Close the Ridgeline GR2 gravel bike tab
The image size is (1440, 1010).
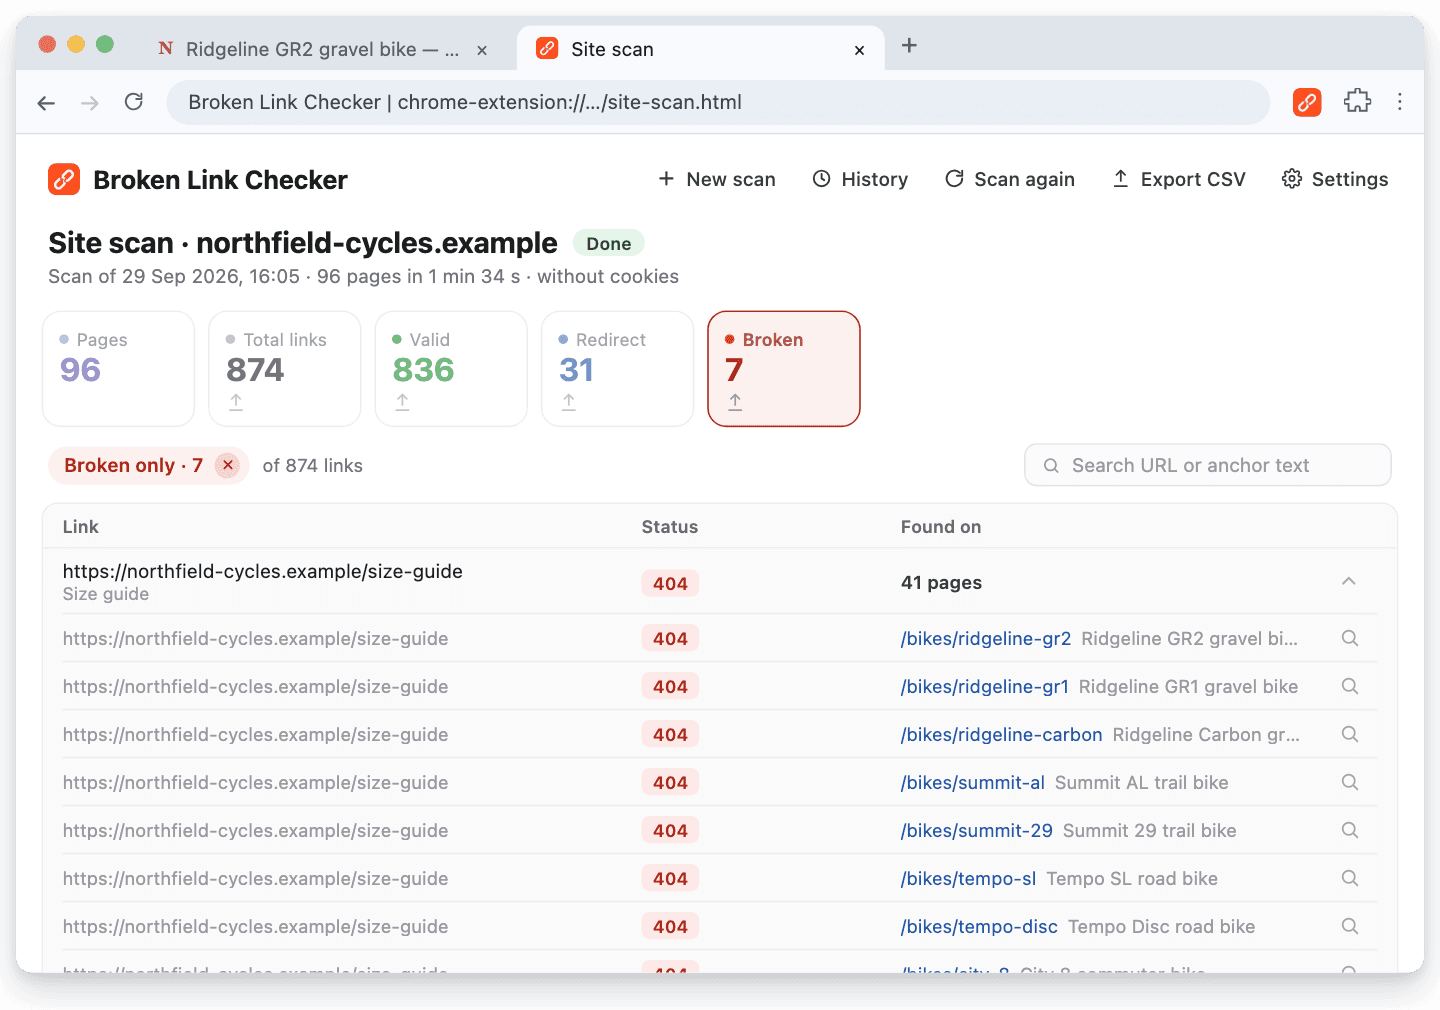(x=482, y=50)
